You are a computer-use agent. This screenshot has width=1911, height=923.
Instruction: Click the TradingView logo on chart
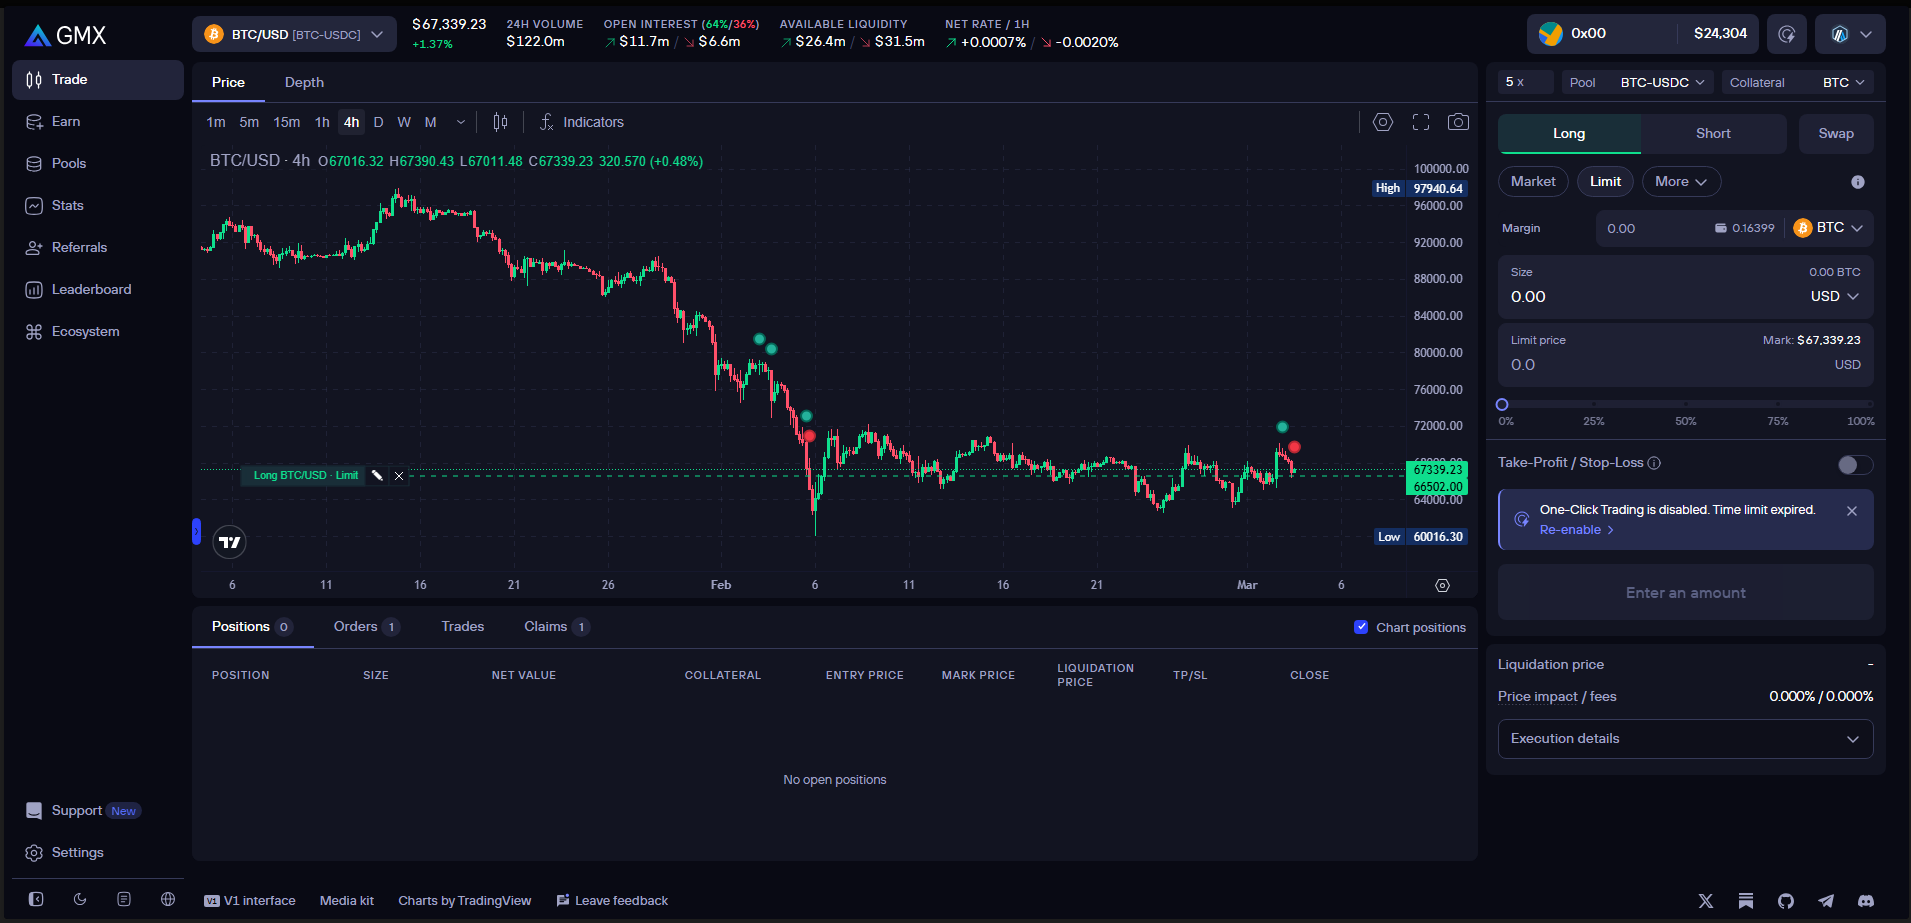pos(229,542)
